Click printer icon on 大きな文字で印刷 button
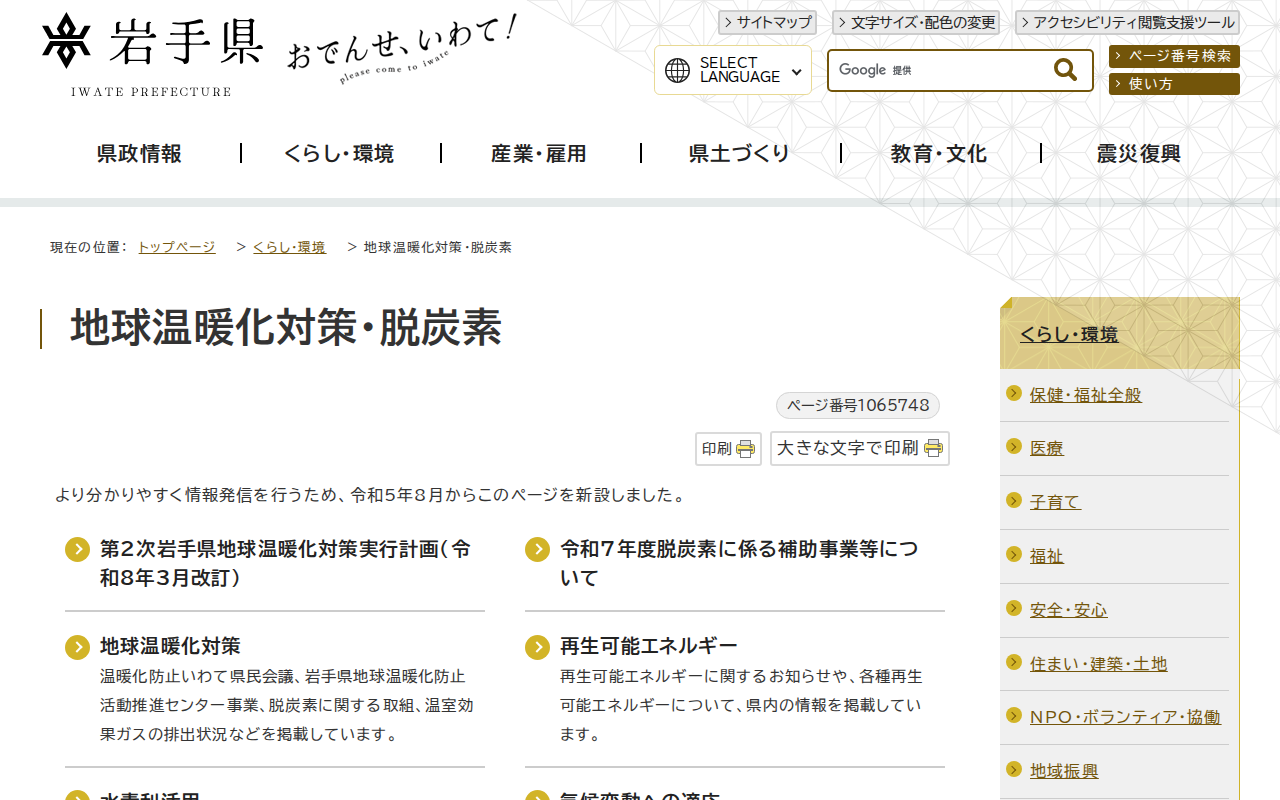The width and height of the screenshot is (1280, 800). (933, 449)
